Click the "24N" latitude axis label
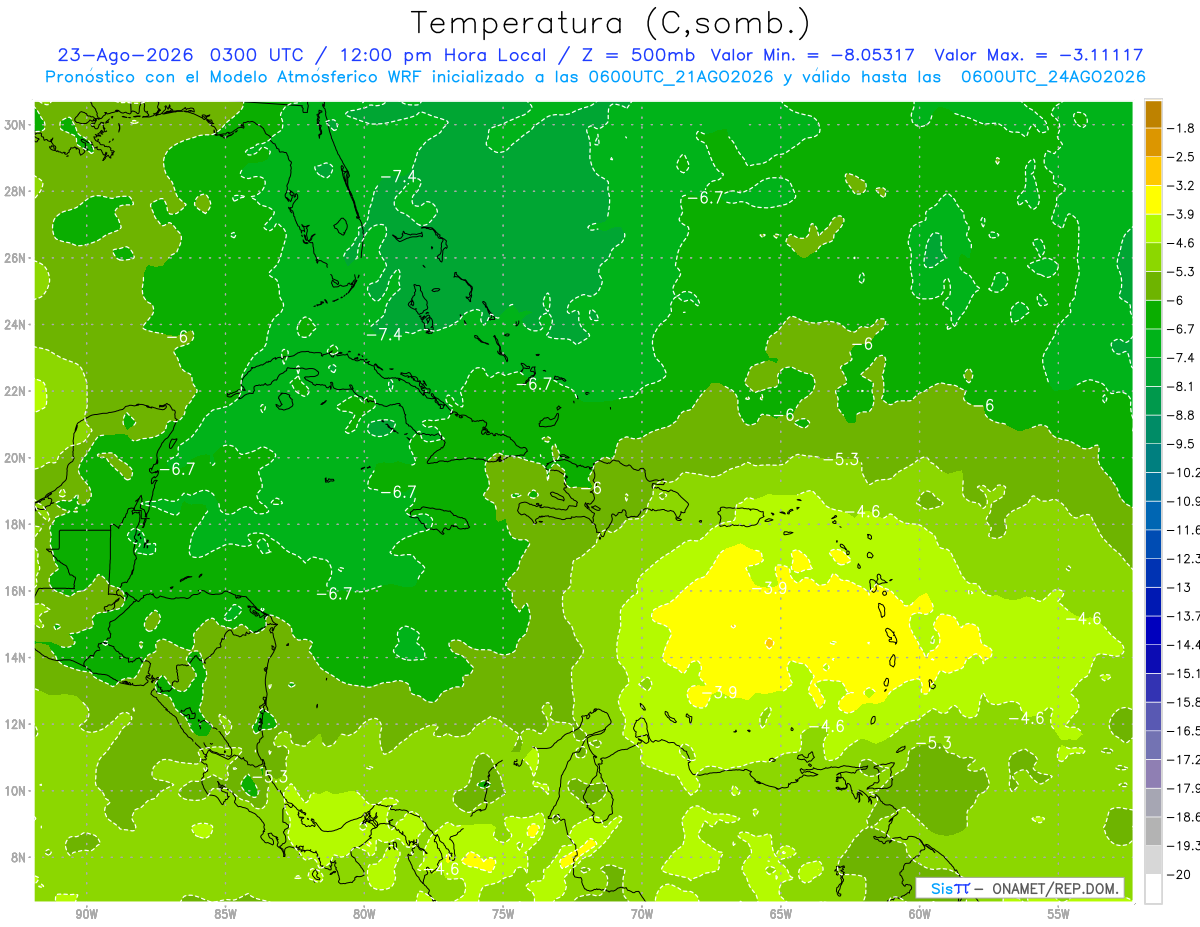1200x927 pixels. click(15, 325)
